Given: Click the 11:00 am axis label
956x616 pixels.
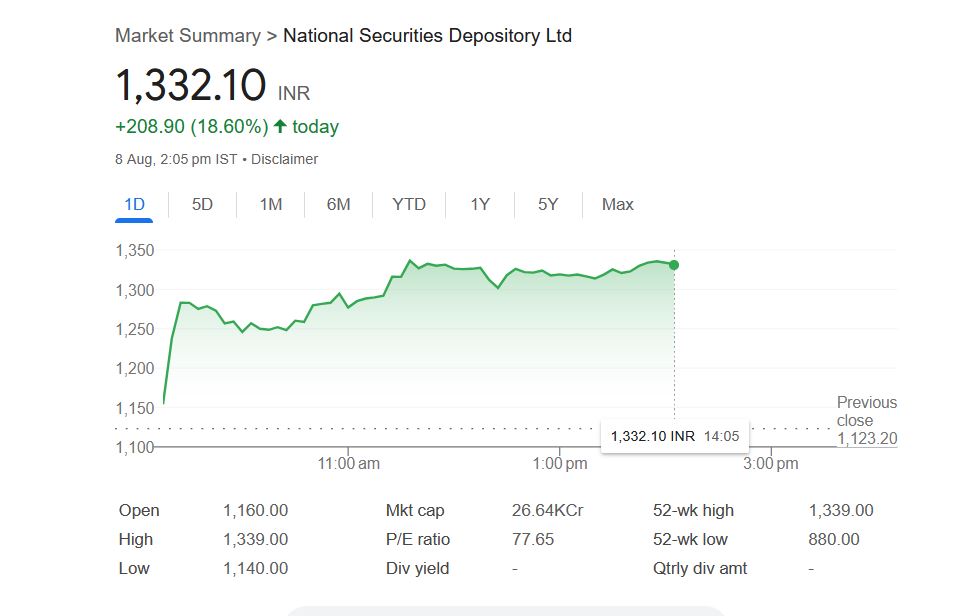Looking at the screenshot, I should (349, 464).
